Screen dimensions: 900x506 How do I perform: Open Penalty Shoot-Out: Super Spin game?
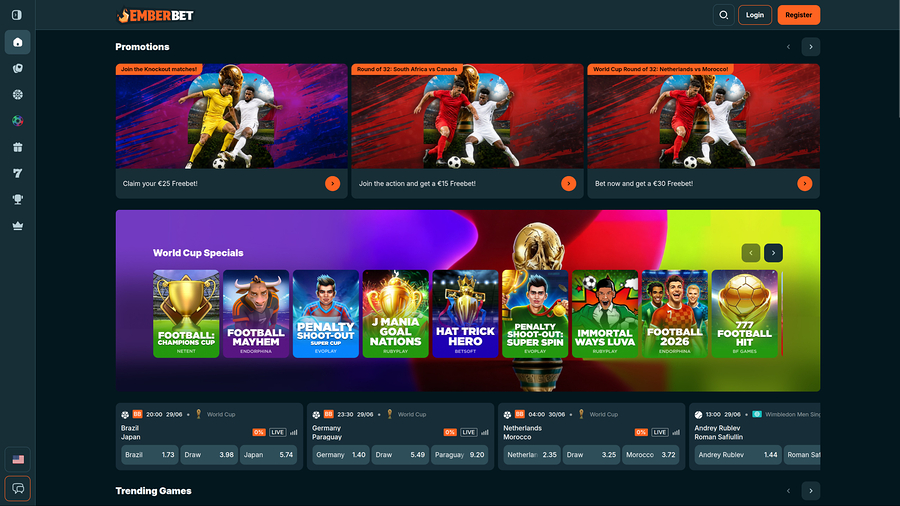click(535, 314)
